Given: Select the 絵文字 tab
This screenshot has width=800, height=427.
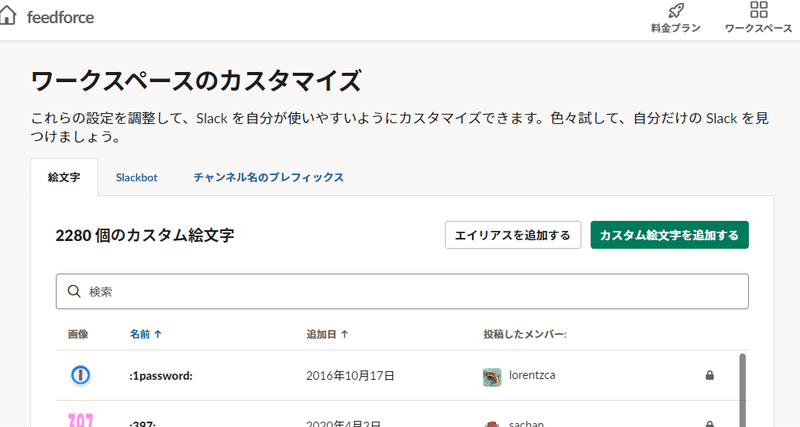Looking at the screenshot, I should [64, 177].
